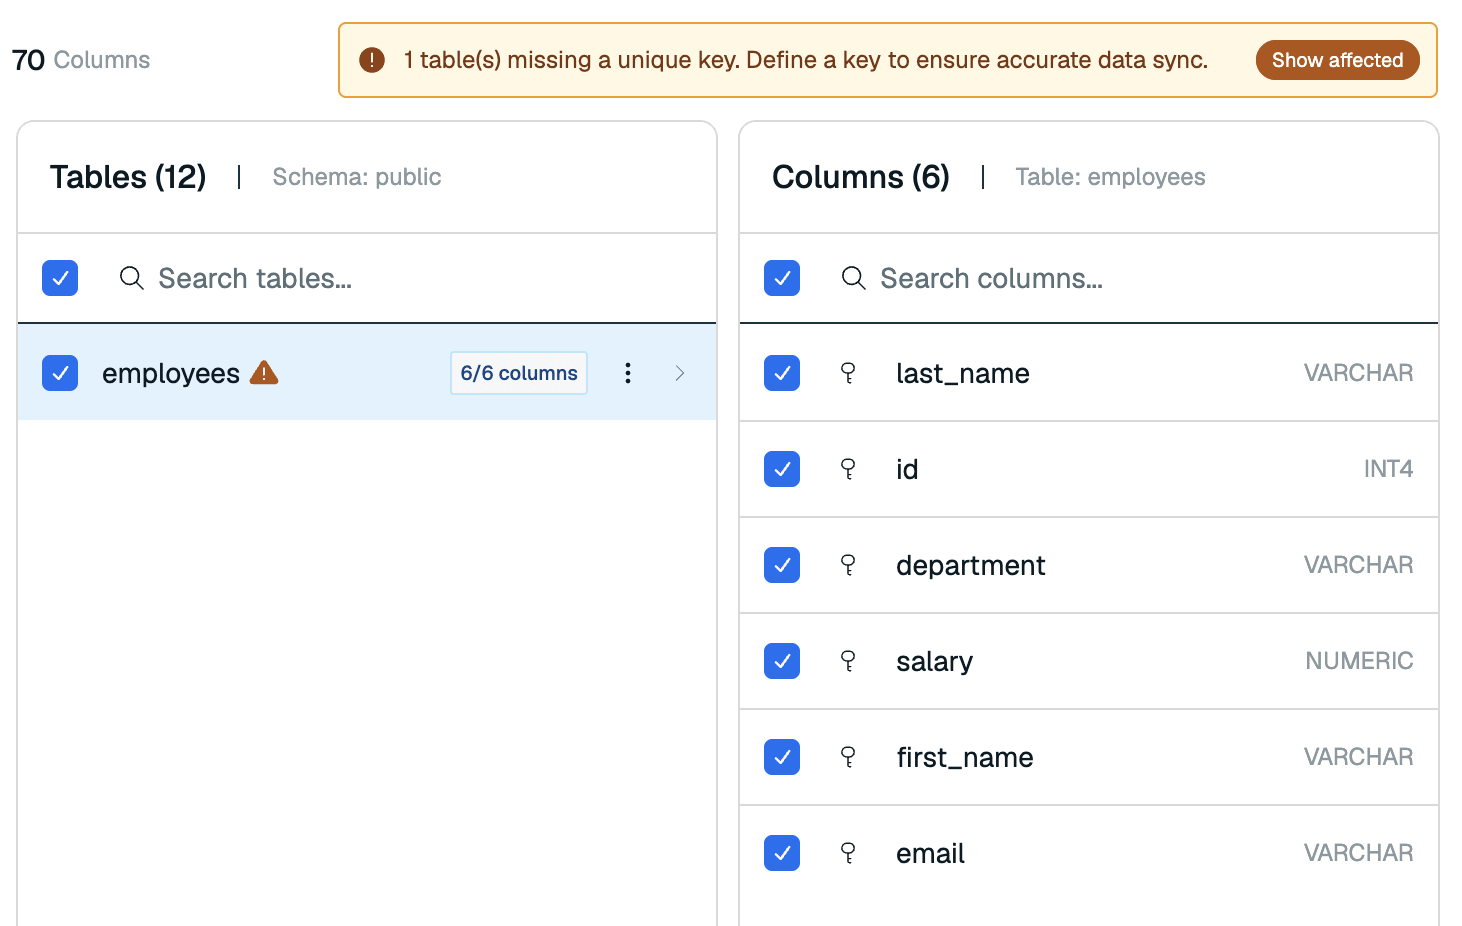The image size is (1462, 926).
Task: Click the Table: employees label
Action: pyautogui.click(x=1110, y=177)
